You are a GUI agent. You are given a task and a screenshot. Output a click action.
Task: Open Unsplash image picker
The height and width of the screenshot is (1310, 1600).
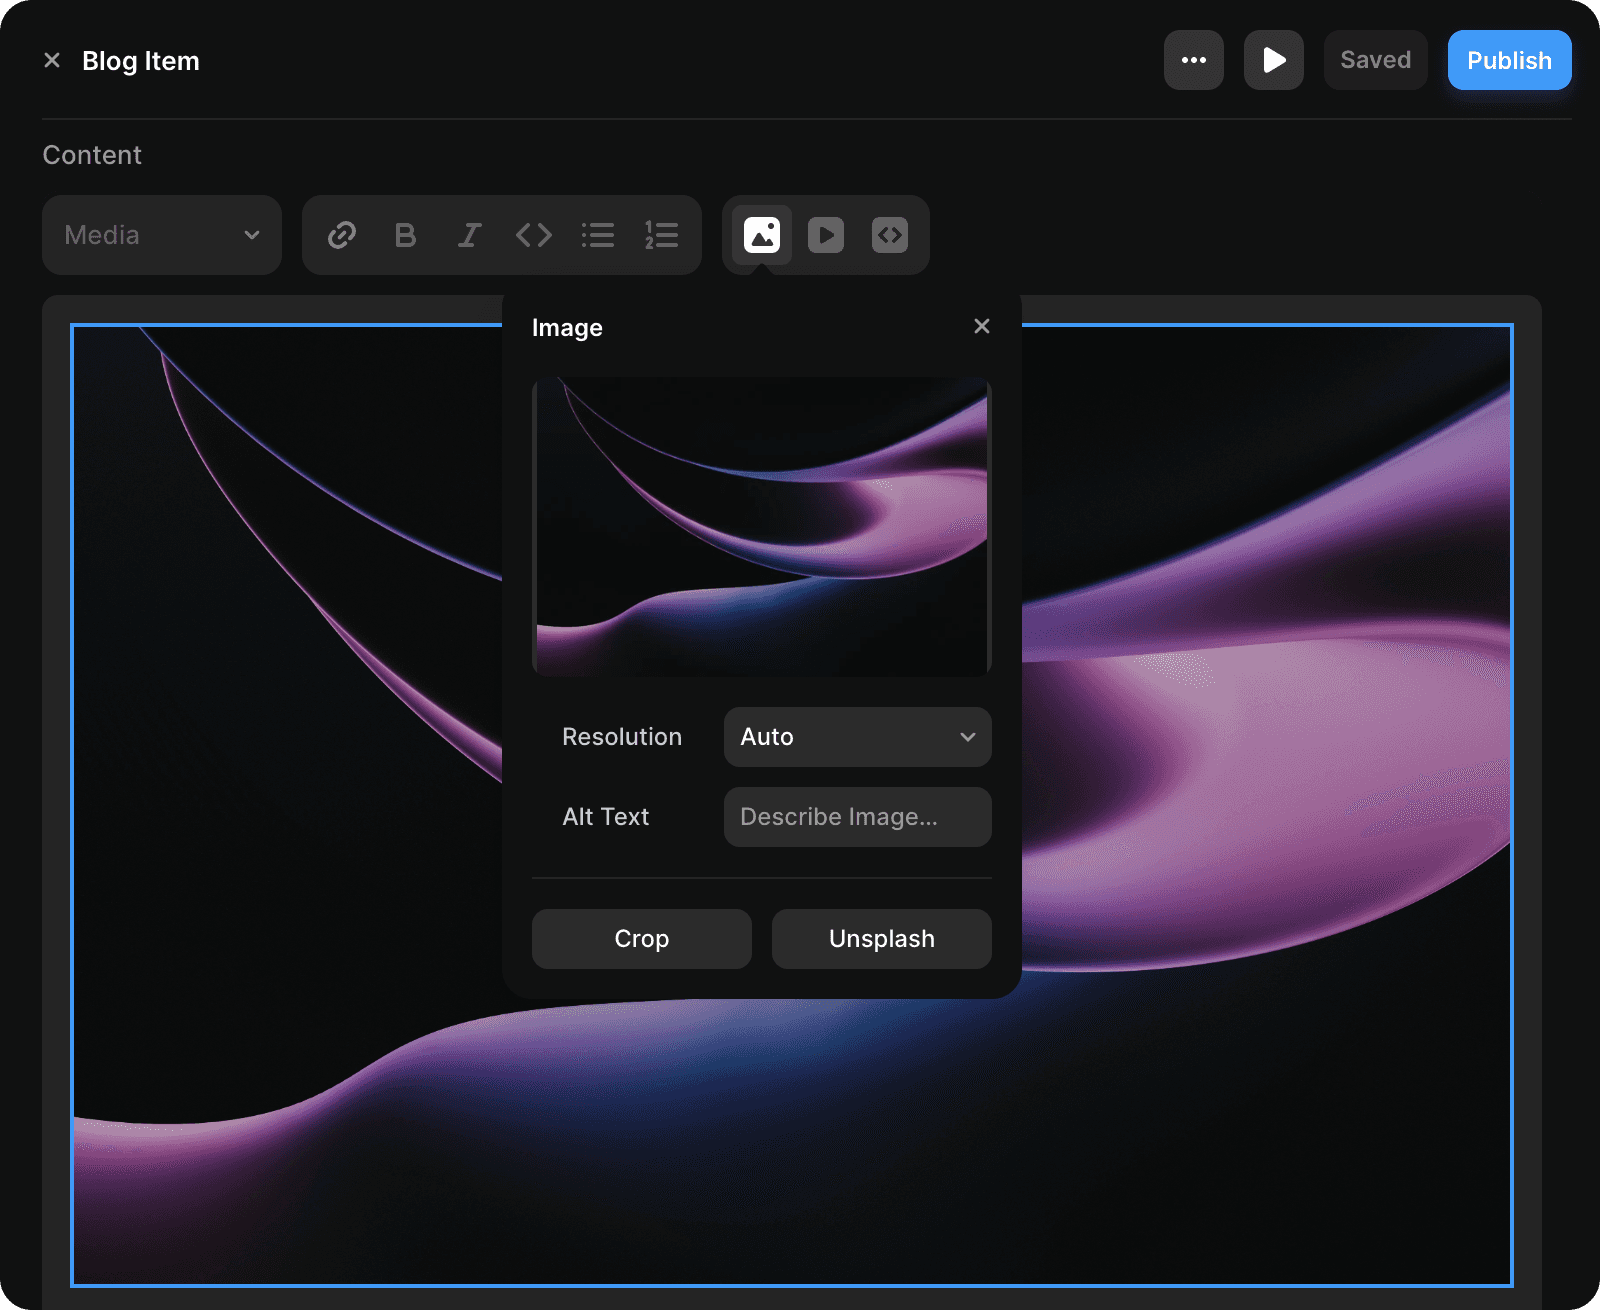click(881, 939)
